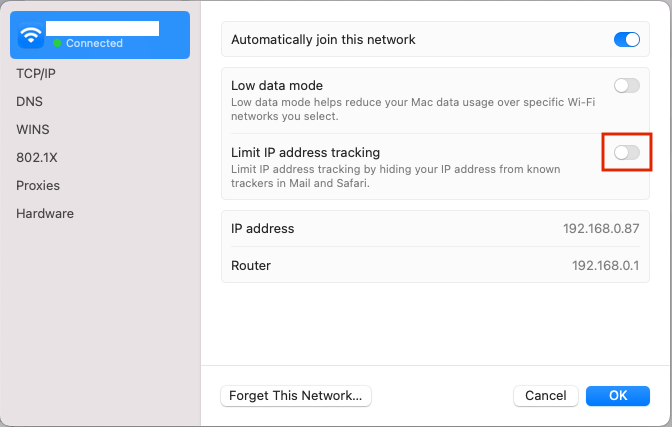Click the green Connected status dot
The height and width of the screenshot is (427, 672).
pos(58,44)
